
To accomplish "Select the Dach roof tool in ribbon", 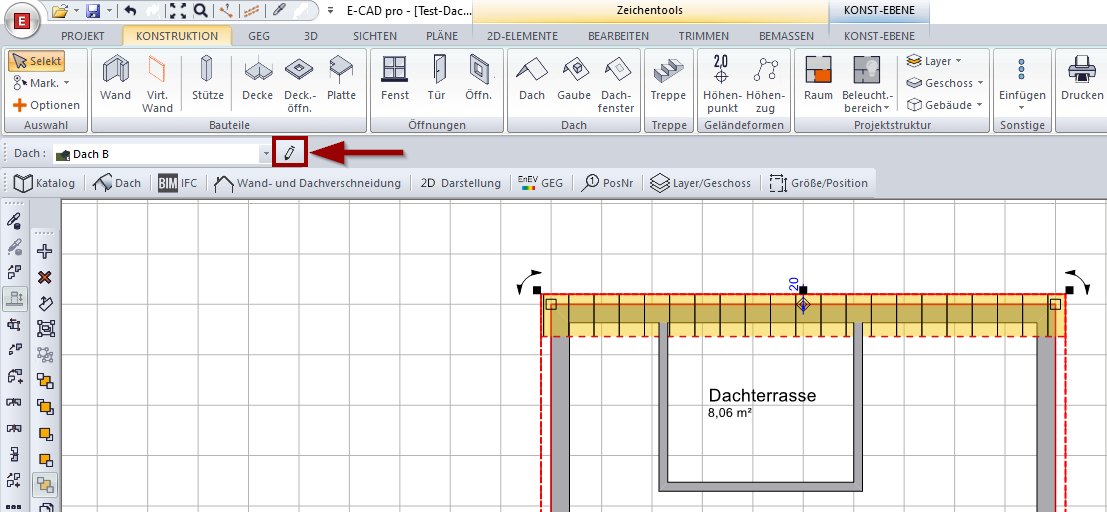I will click(532, 78).
